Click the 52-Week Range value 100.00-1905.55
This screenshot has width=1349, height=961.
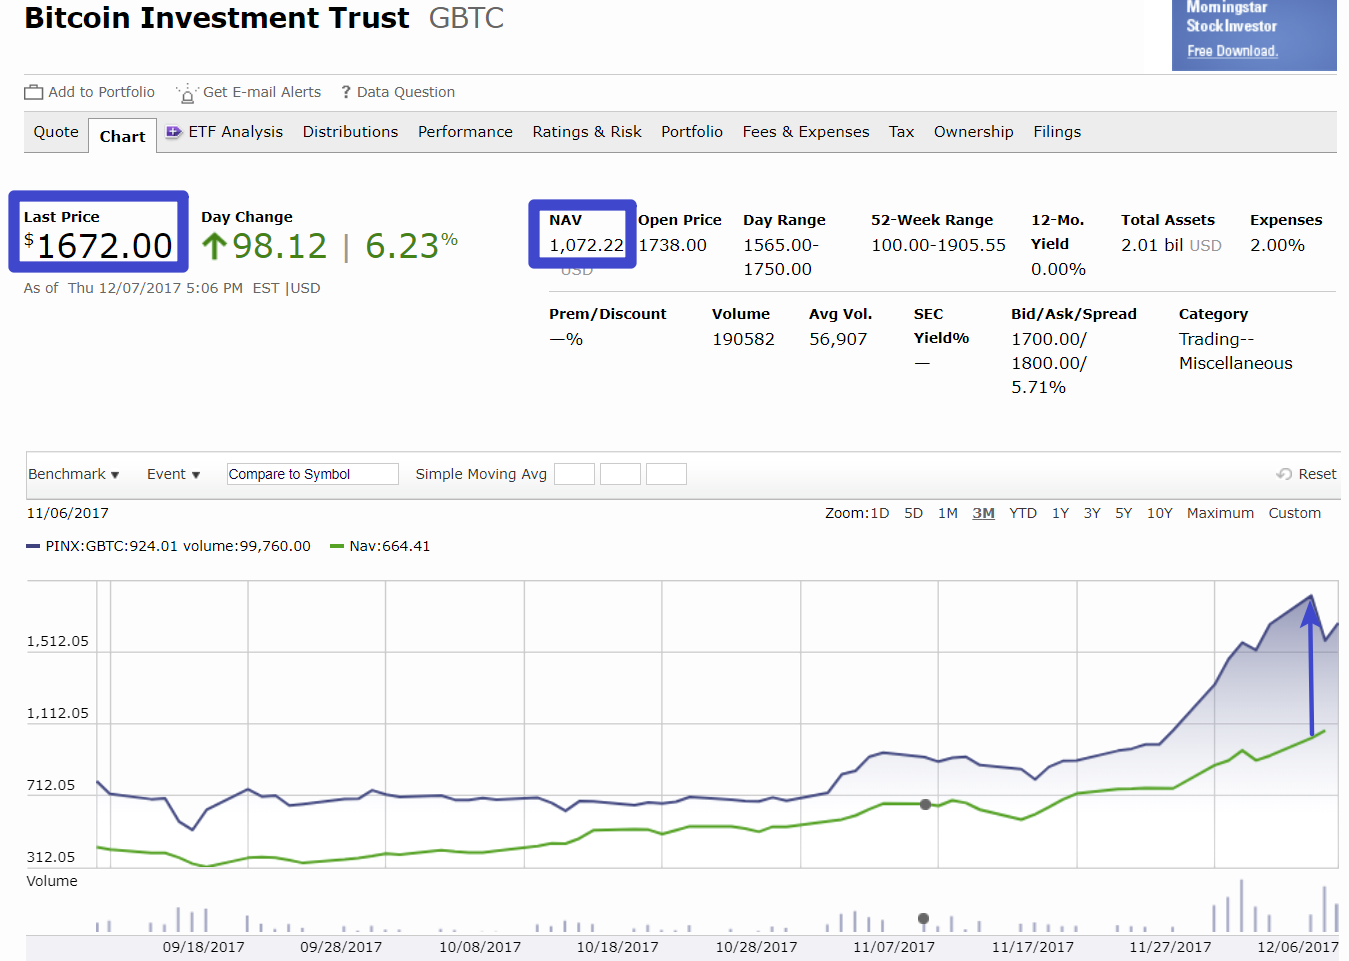(938, 245)
